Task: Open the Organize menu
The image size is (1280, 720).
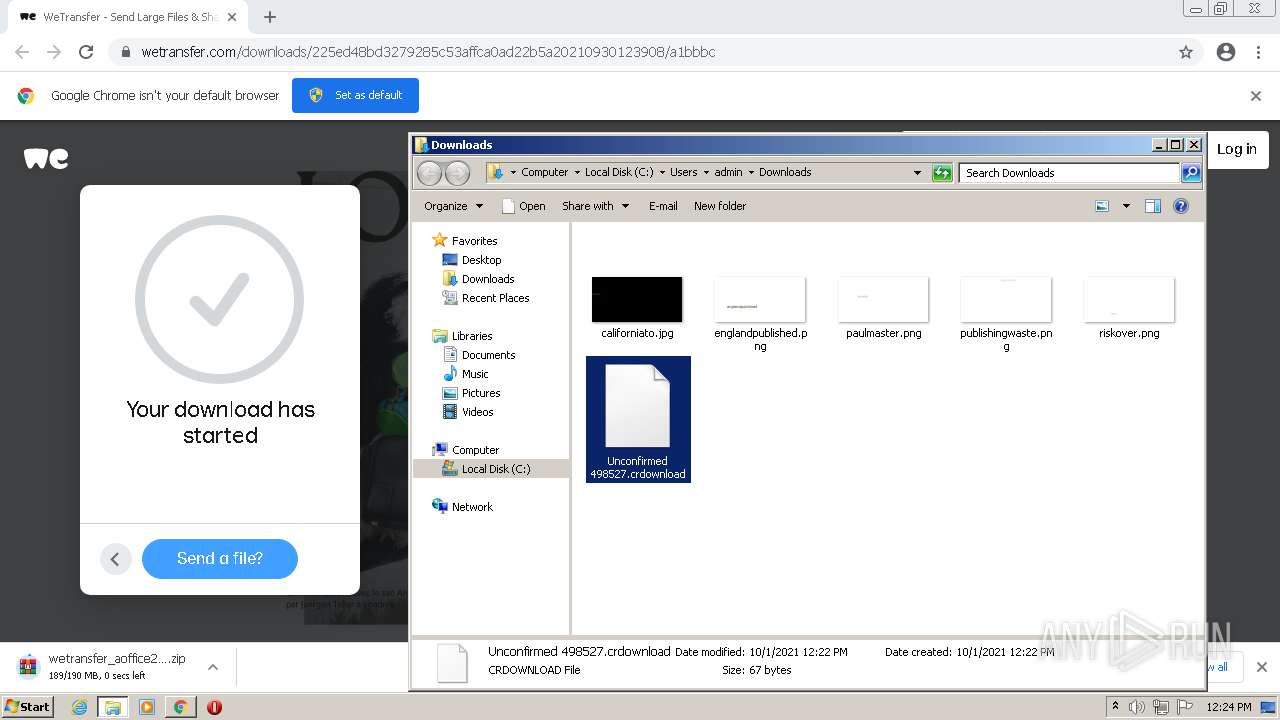Action: coord(453,206)
